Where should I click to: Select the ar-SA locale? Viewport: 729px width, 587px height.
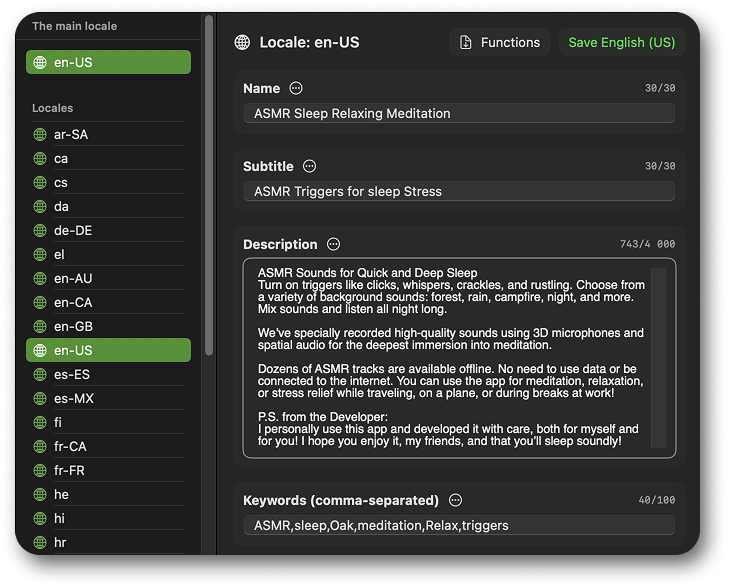pyautogui.click(x=108, y=134)
